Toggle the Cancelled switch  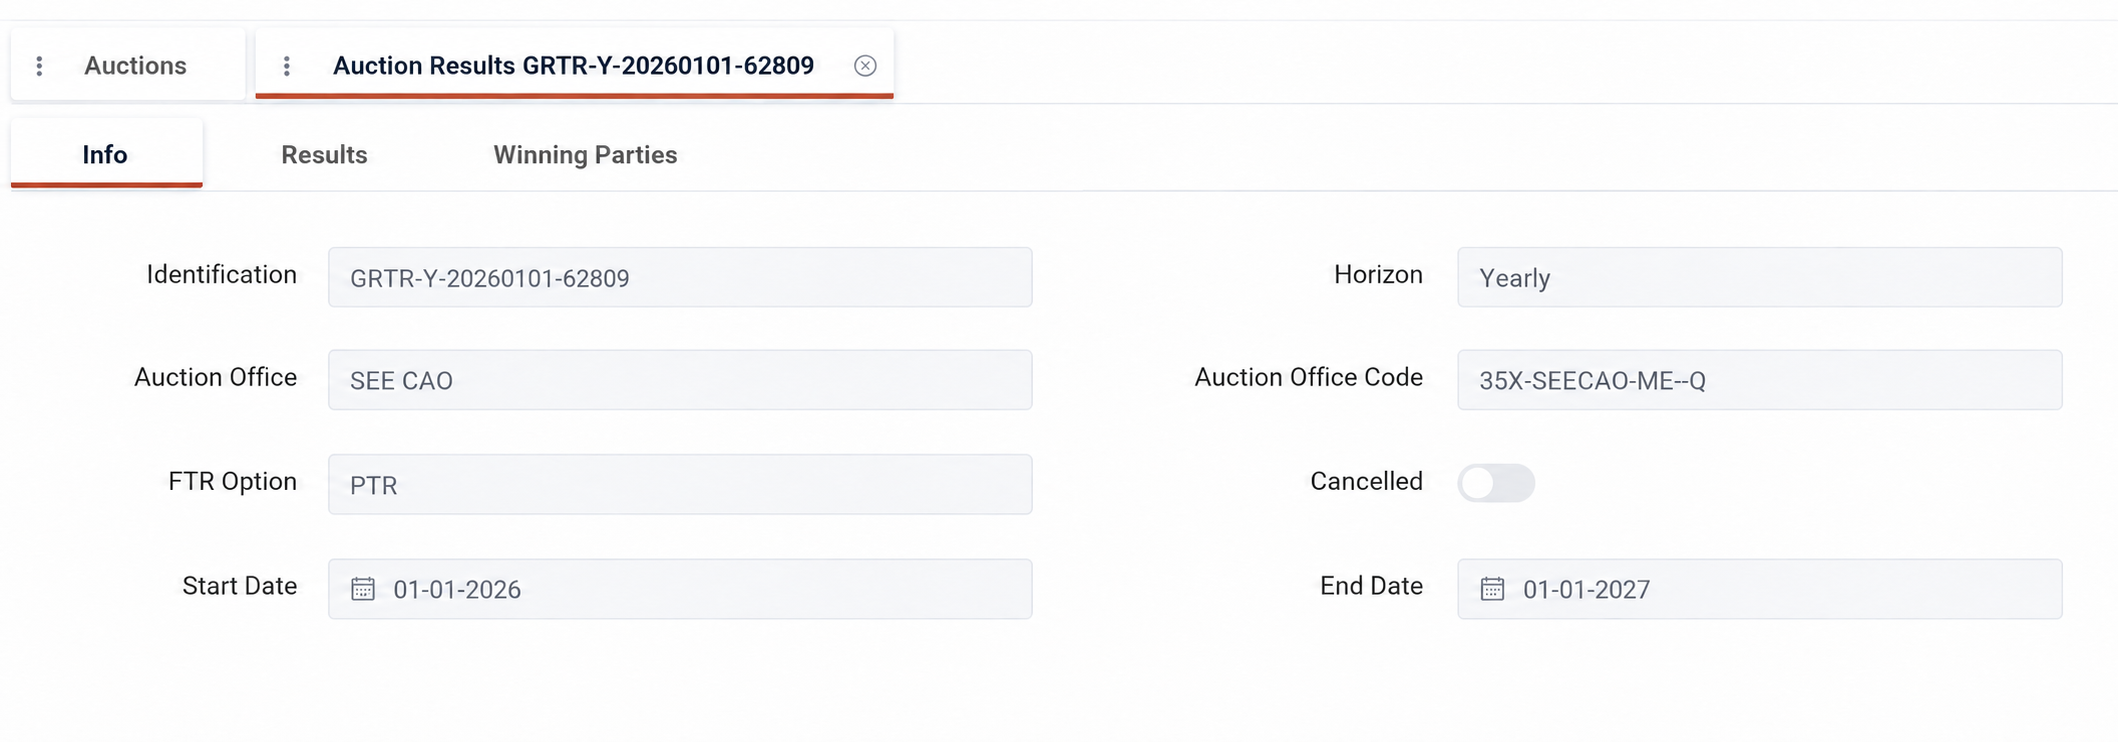tap(1496, 483)
